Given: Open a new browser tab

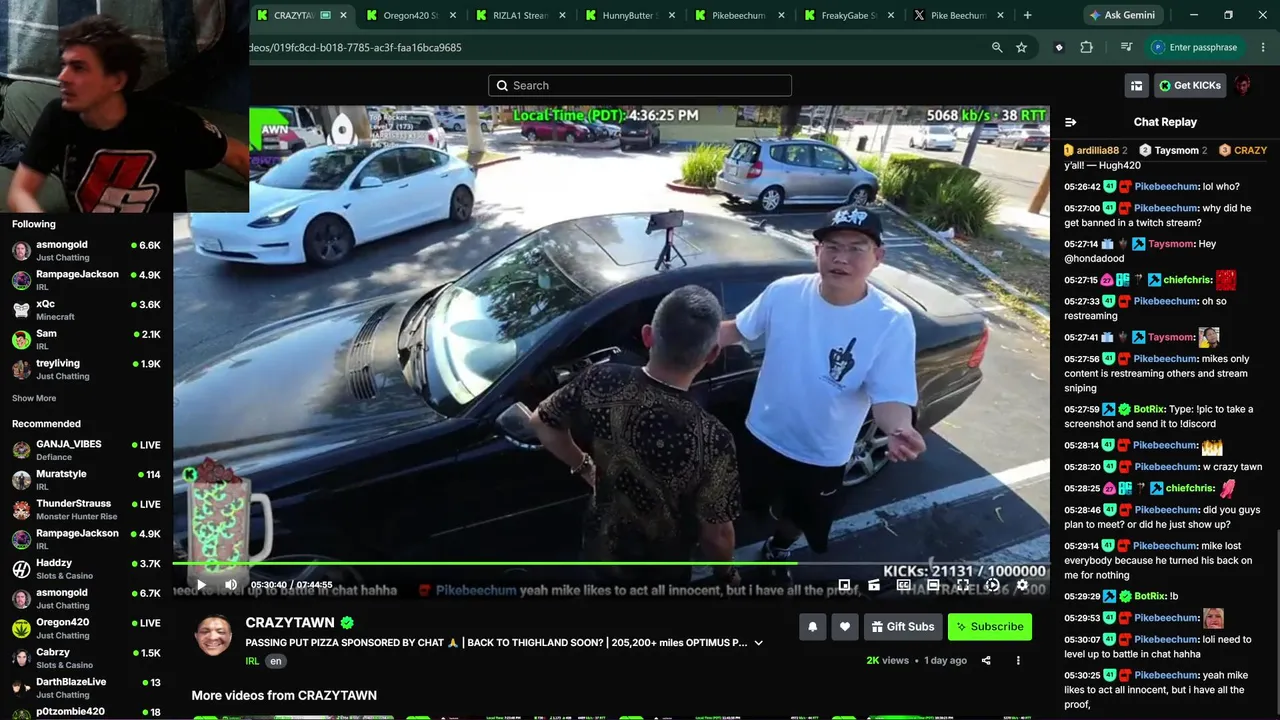Looking at the screenshot, I should [x=1027, y=15].
